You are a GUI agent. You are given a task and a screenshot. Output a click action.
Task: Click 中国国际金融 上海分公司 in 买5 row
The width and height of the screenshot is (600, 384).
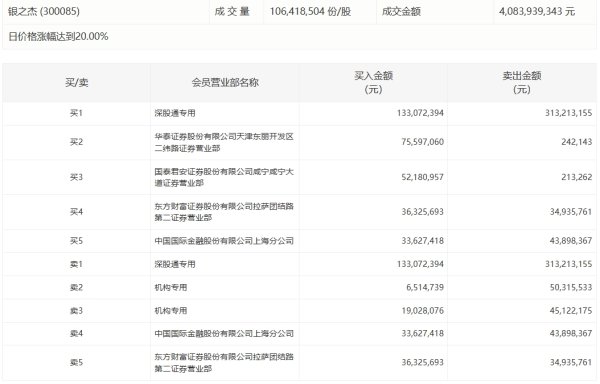(x=224, y=241)
